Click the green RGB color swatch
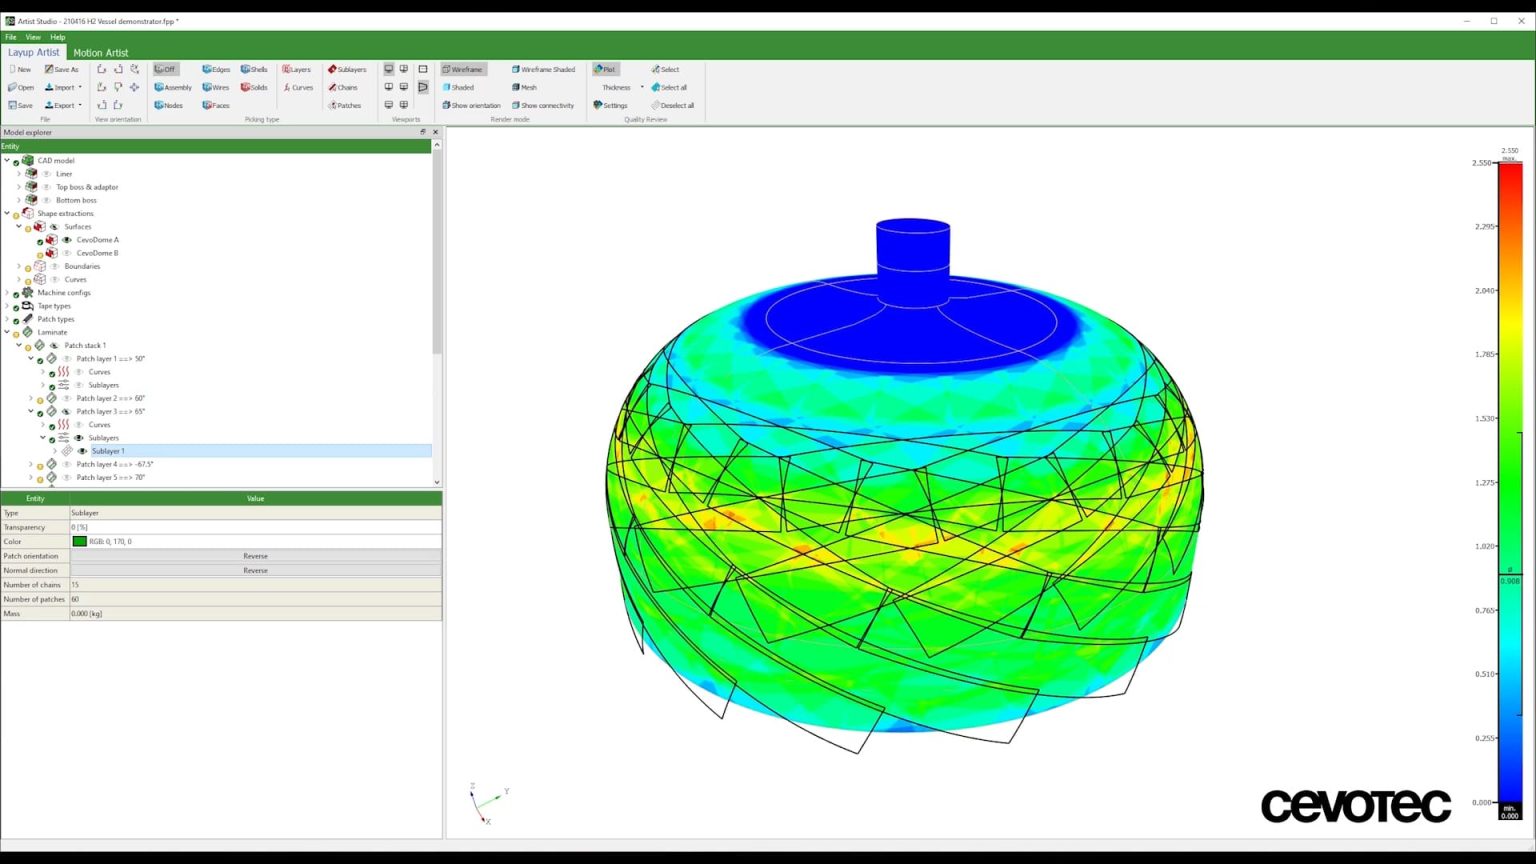Image resolution: width=1536 pixels, height=864 pixels. [x=80, y=541]
